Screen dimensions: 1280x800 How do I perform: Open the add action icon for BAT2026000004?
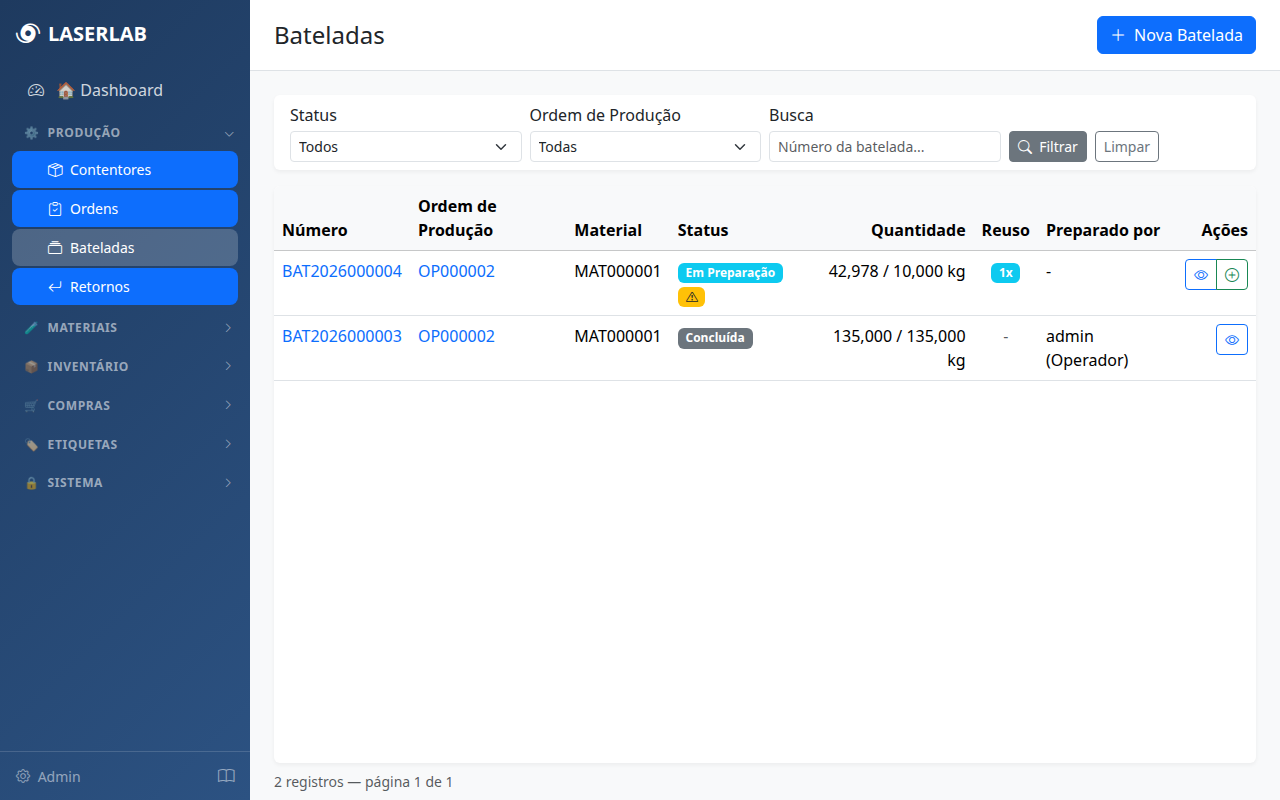tap(1232, 273)
